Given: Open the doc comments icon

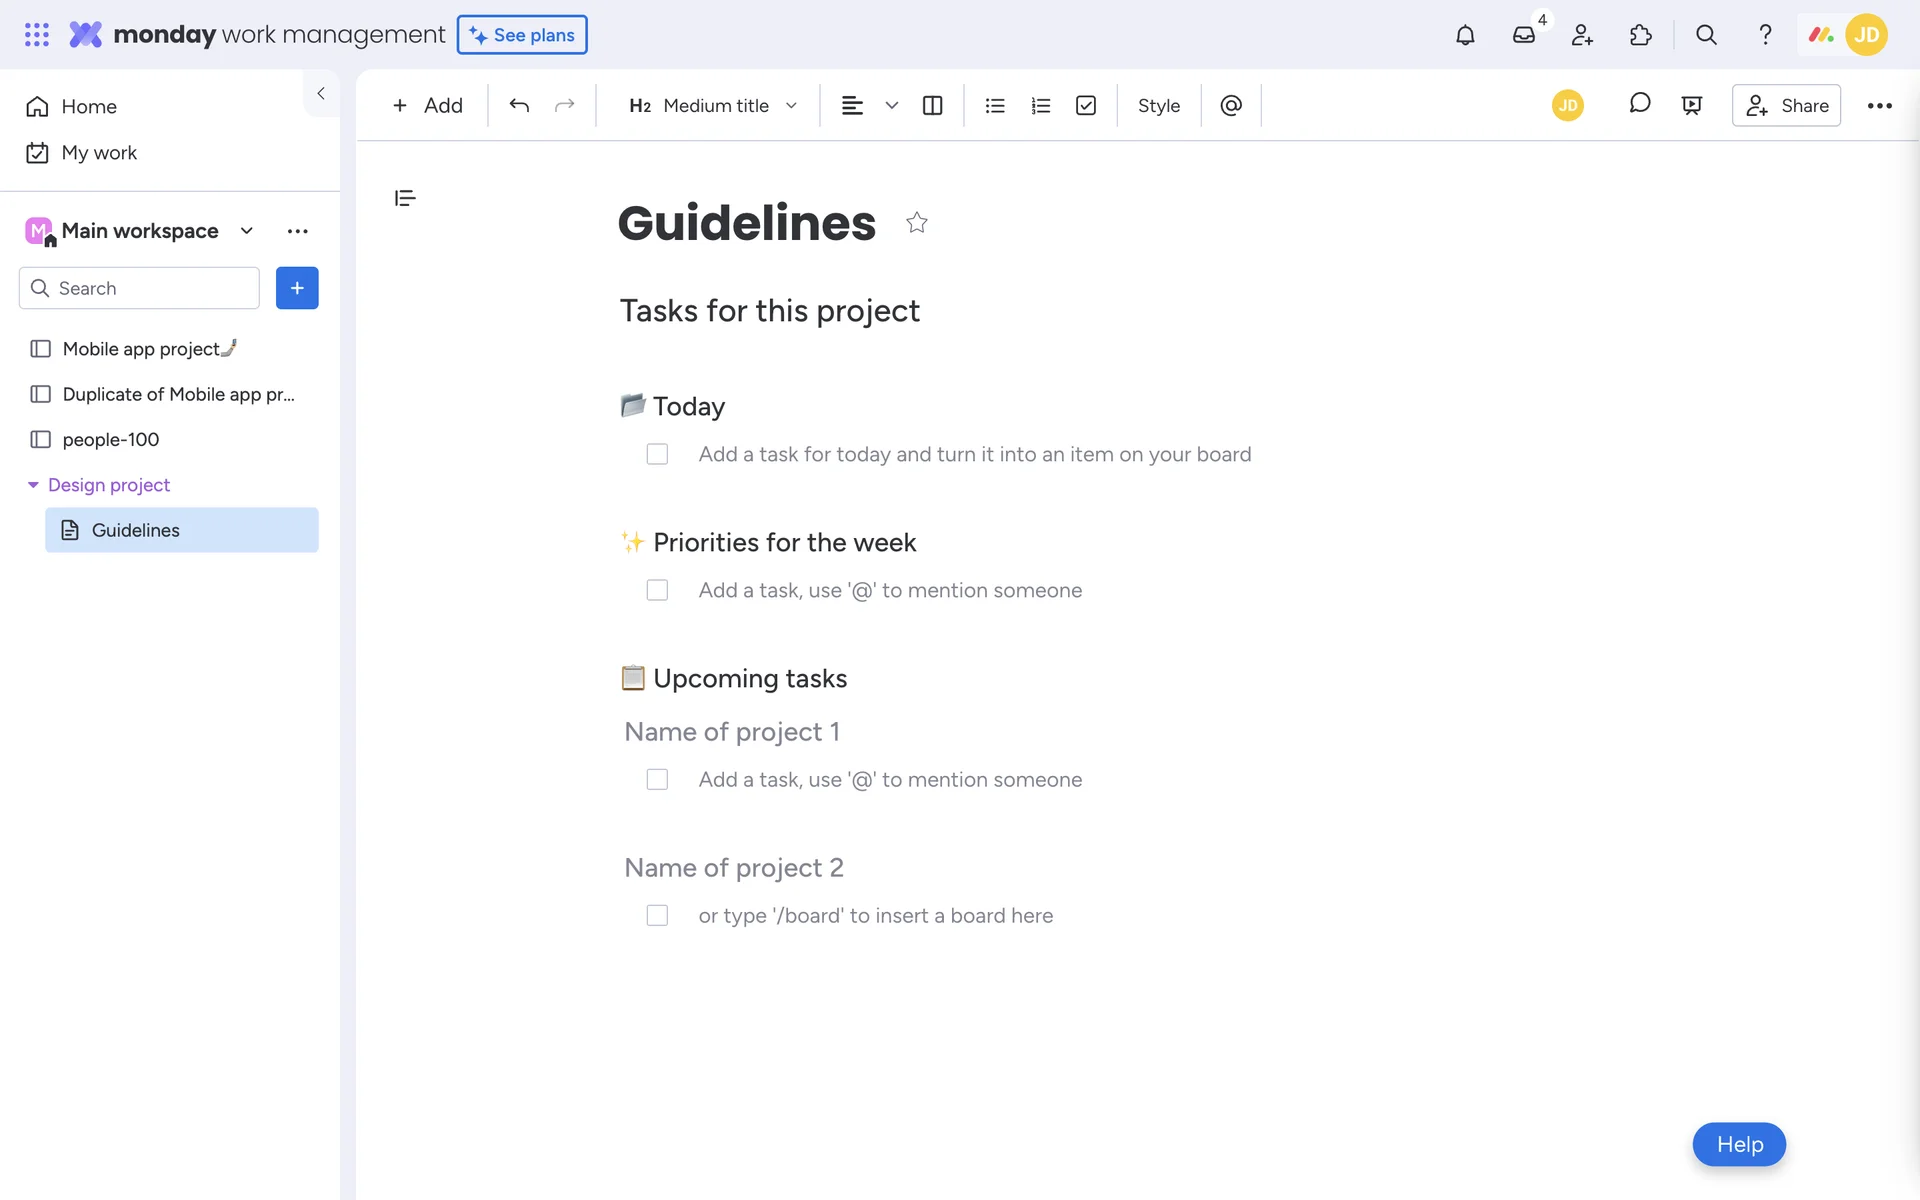Looking at the screenshot, I should (1639, 104).
